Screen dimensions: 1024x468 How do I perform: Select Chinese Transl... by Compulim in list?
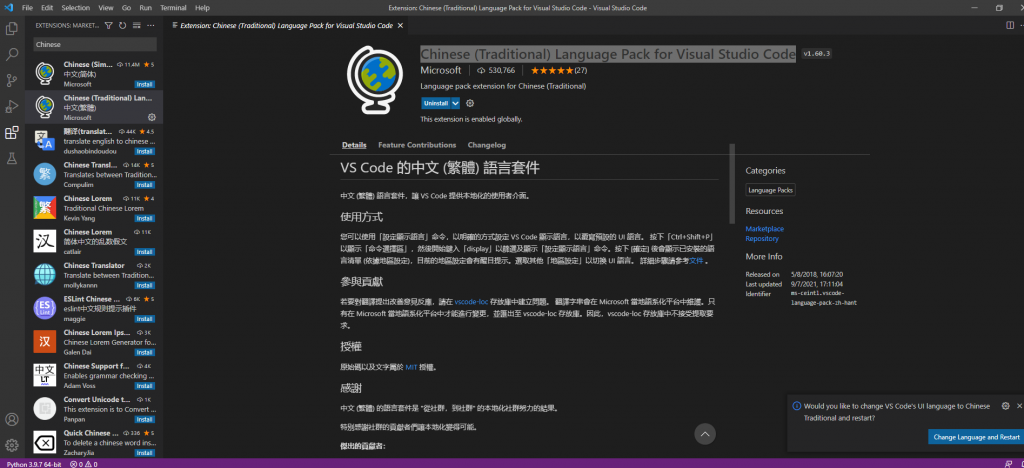(x=94, y=174)
